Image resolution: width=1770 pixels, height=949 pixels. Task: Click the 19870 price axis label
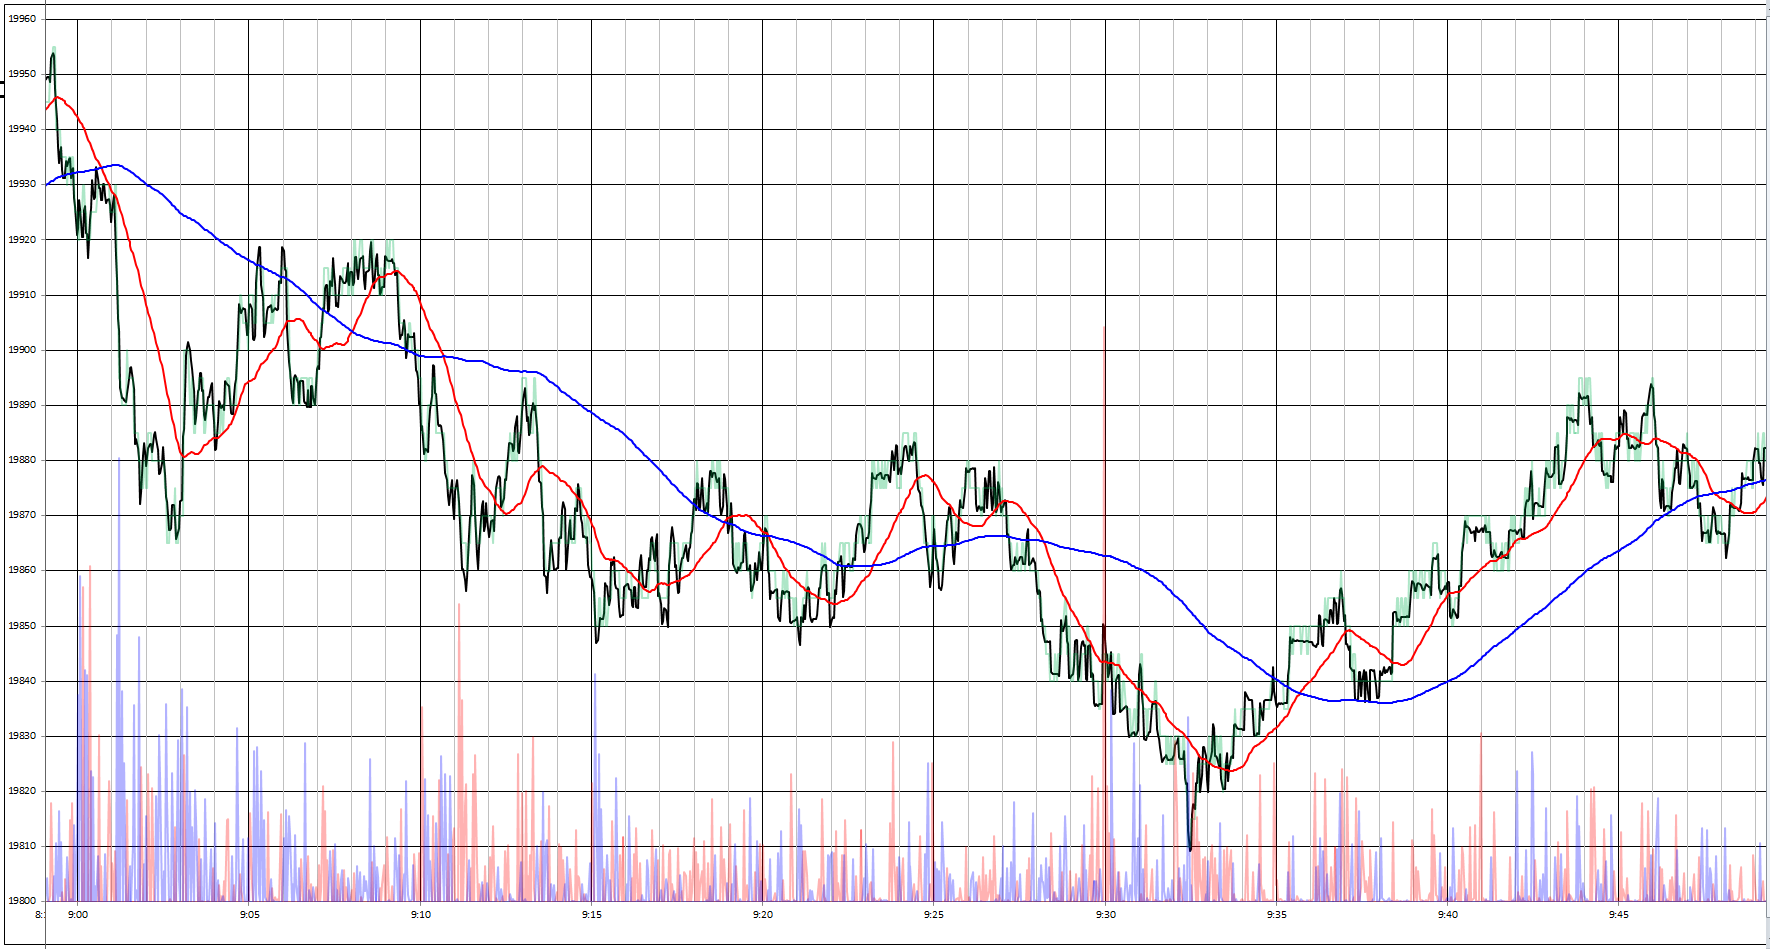point(22,515)
